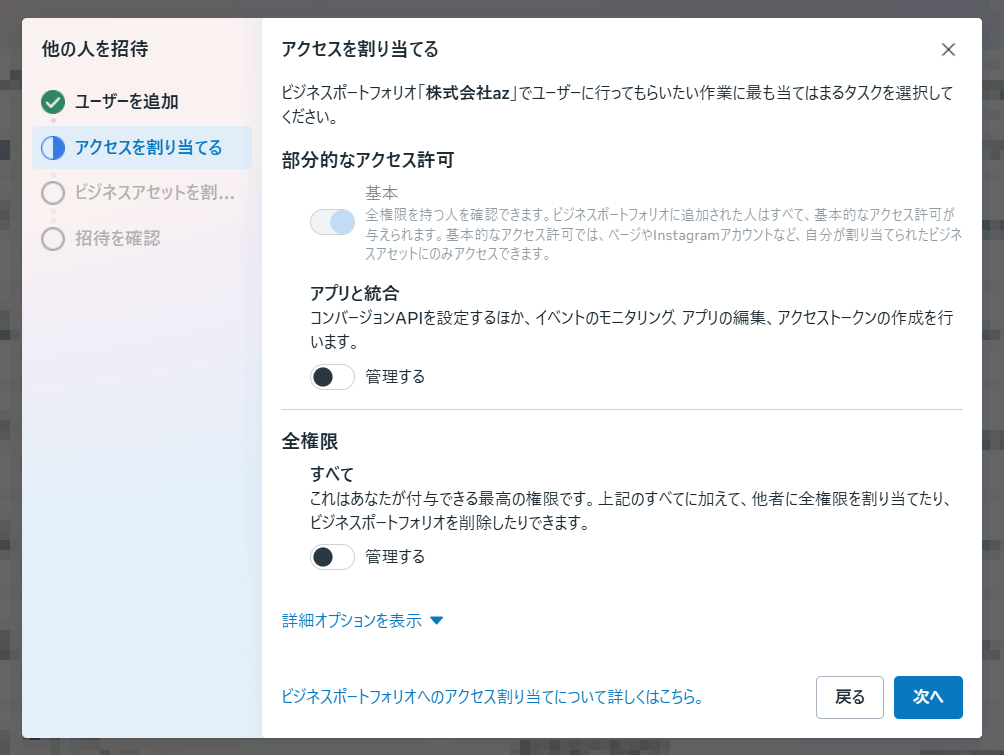Select the アクセスを割り当てる step

tap(148, 148)
